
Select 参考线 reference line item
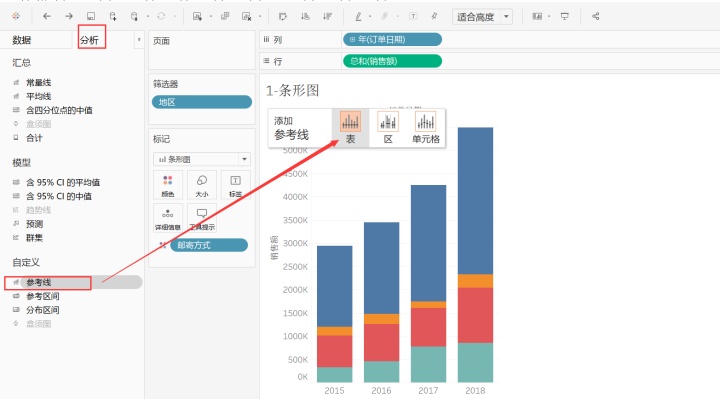click(39, 282)
